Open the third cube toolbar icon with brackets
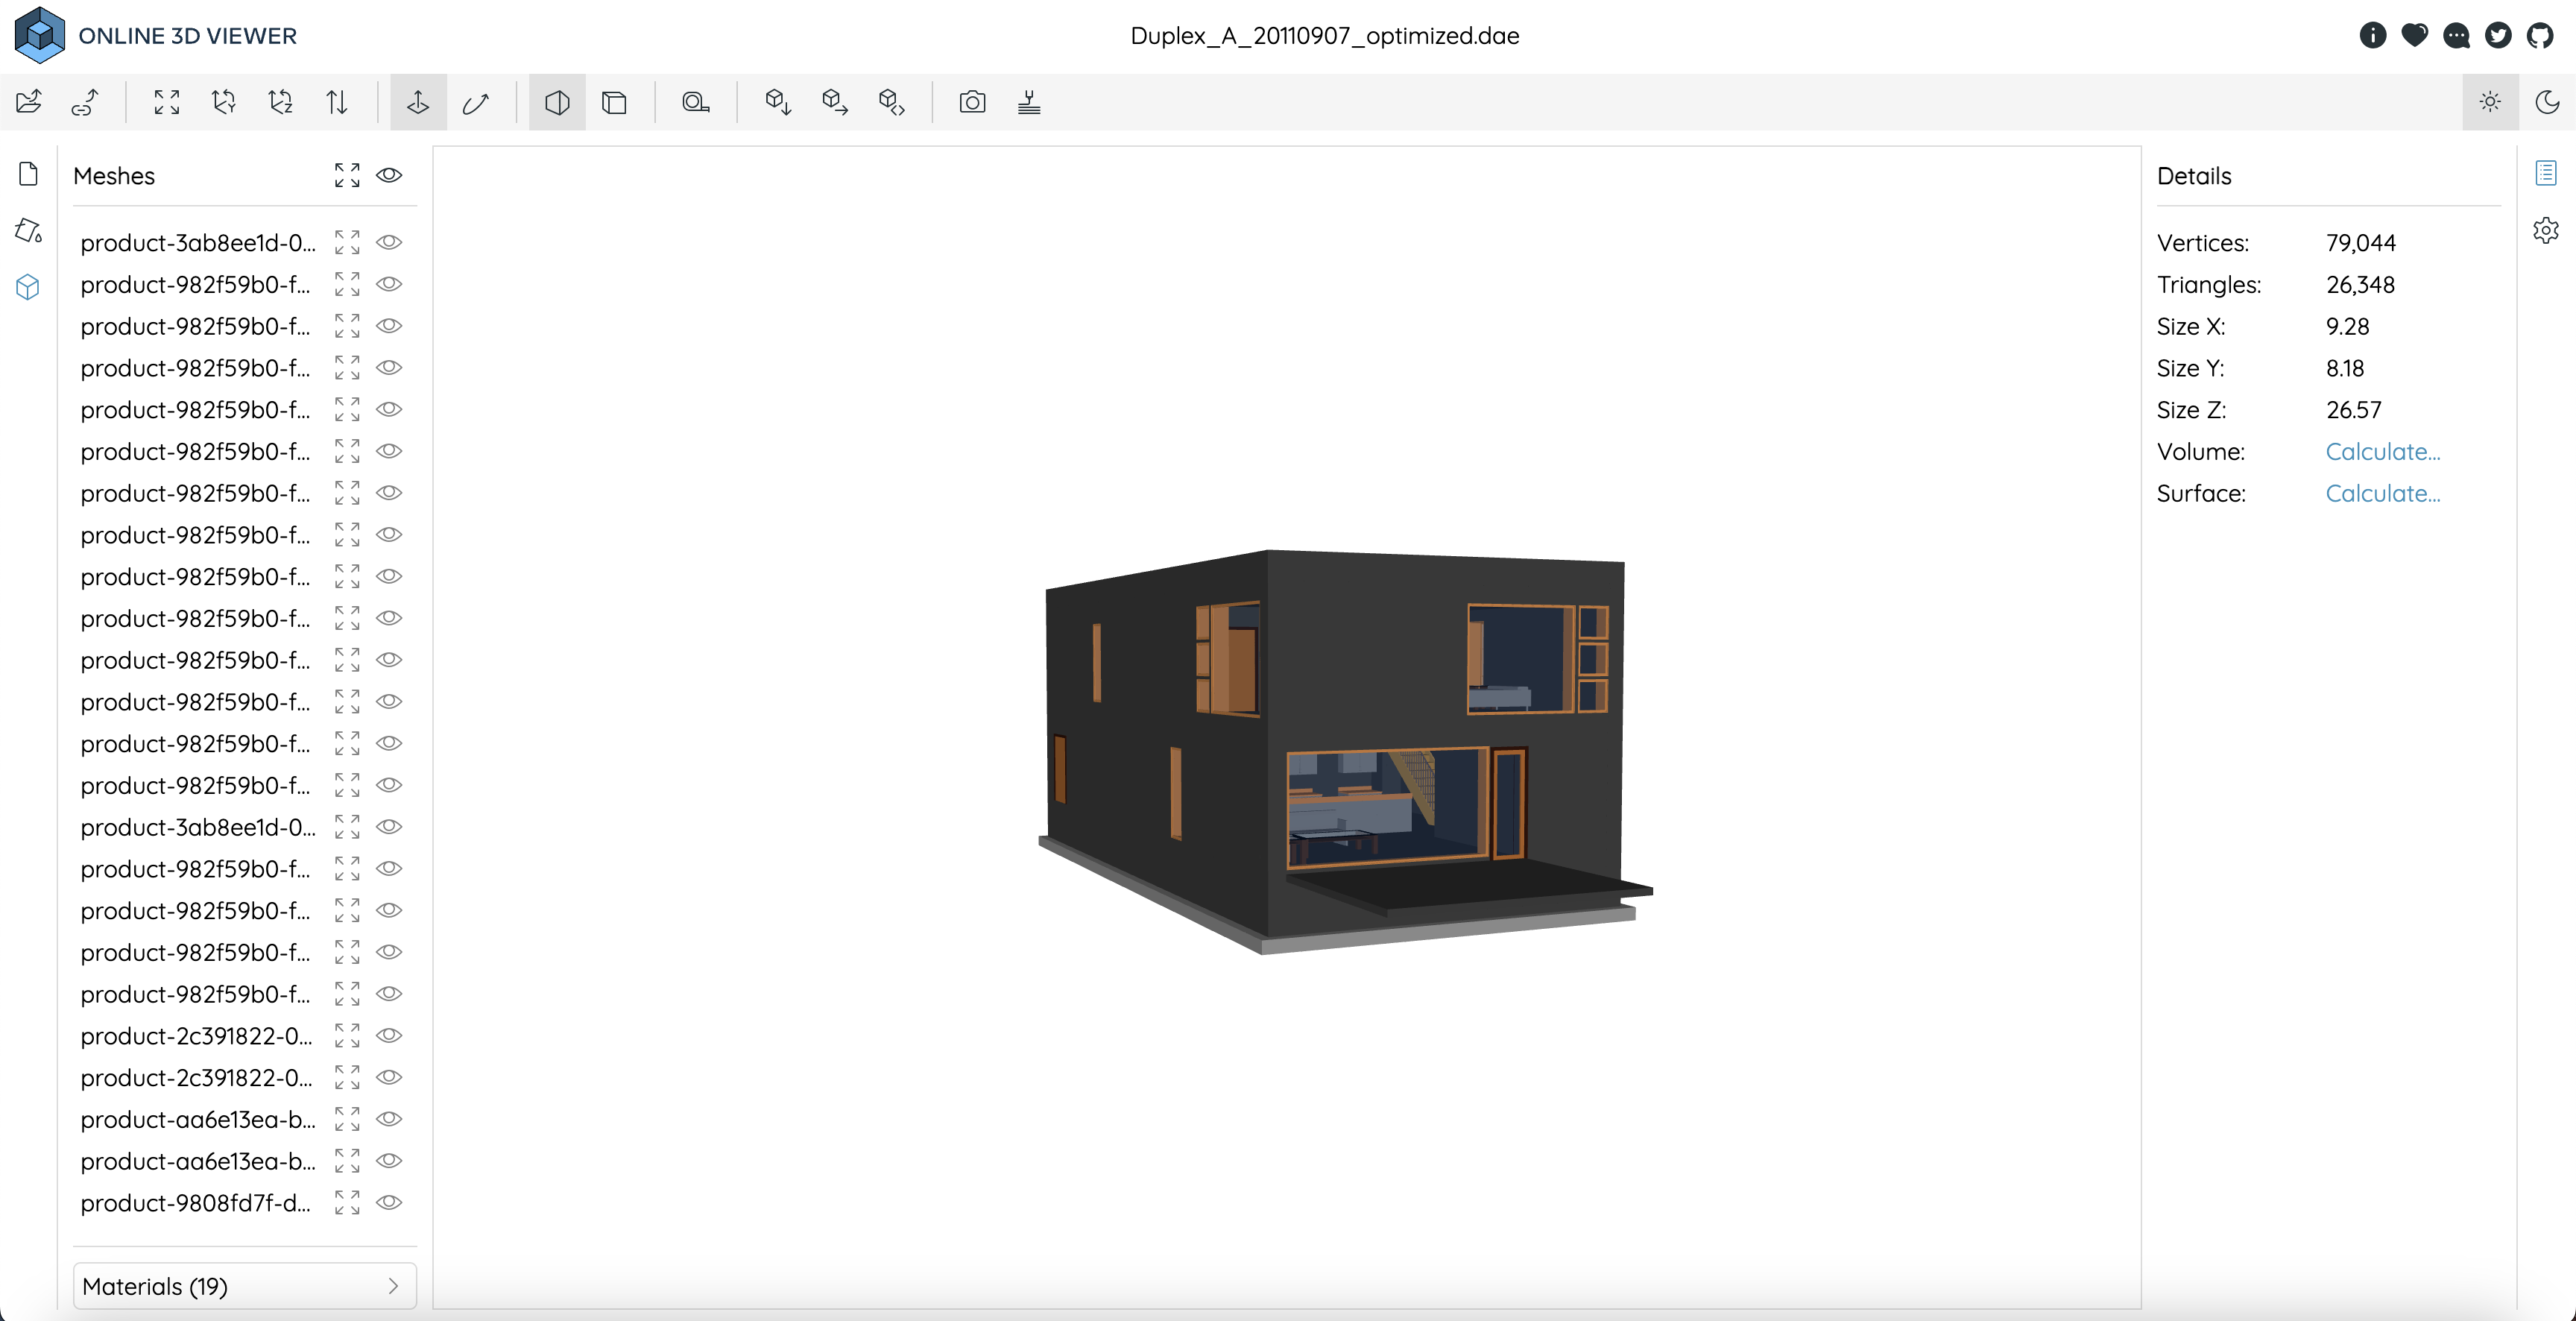This screenshot has width=2576, height=1321. (892, 102)
